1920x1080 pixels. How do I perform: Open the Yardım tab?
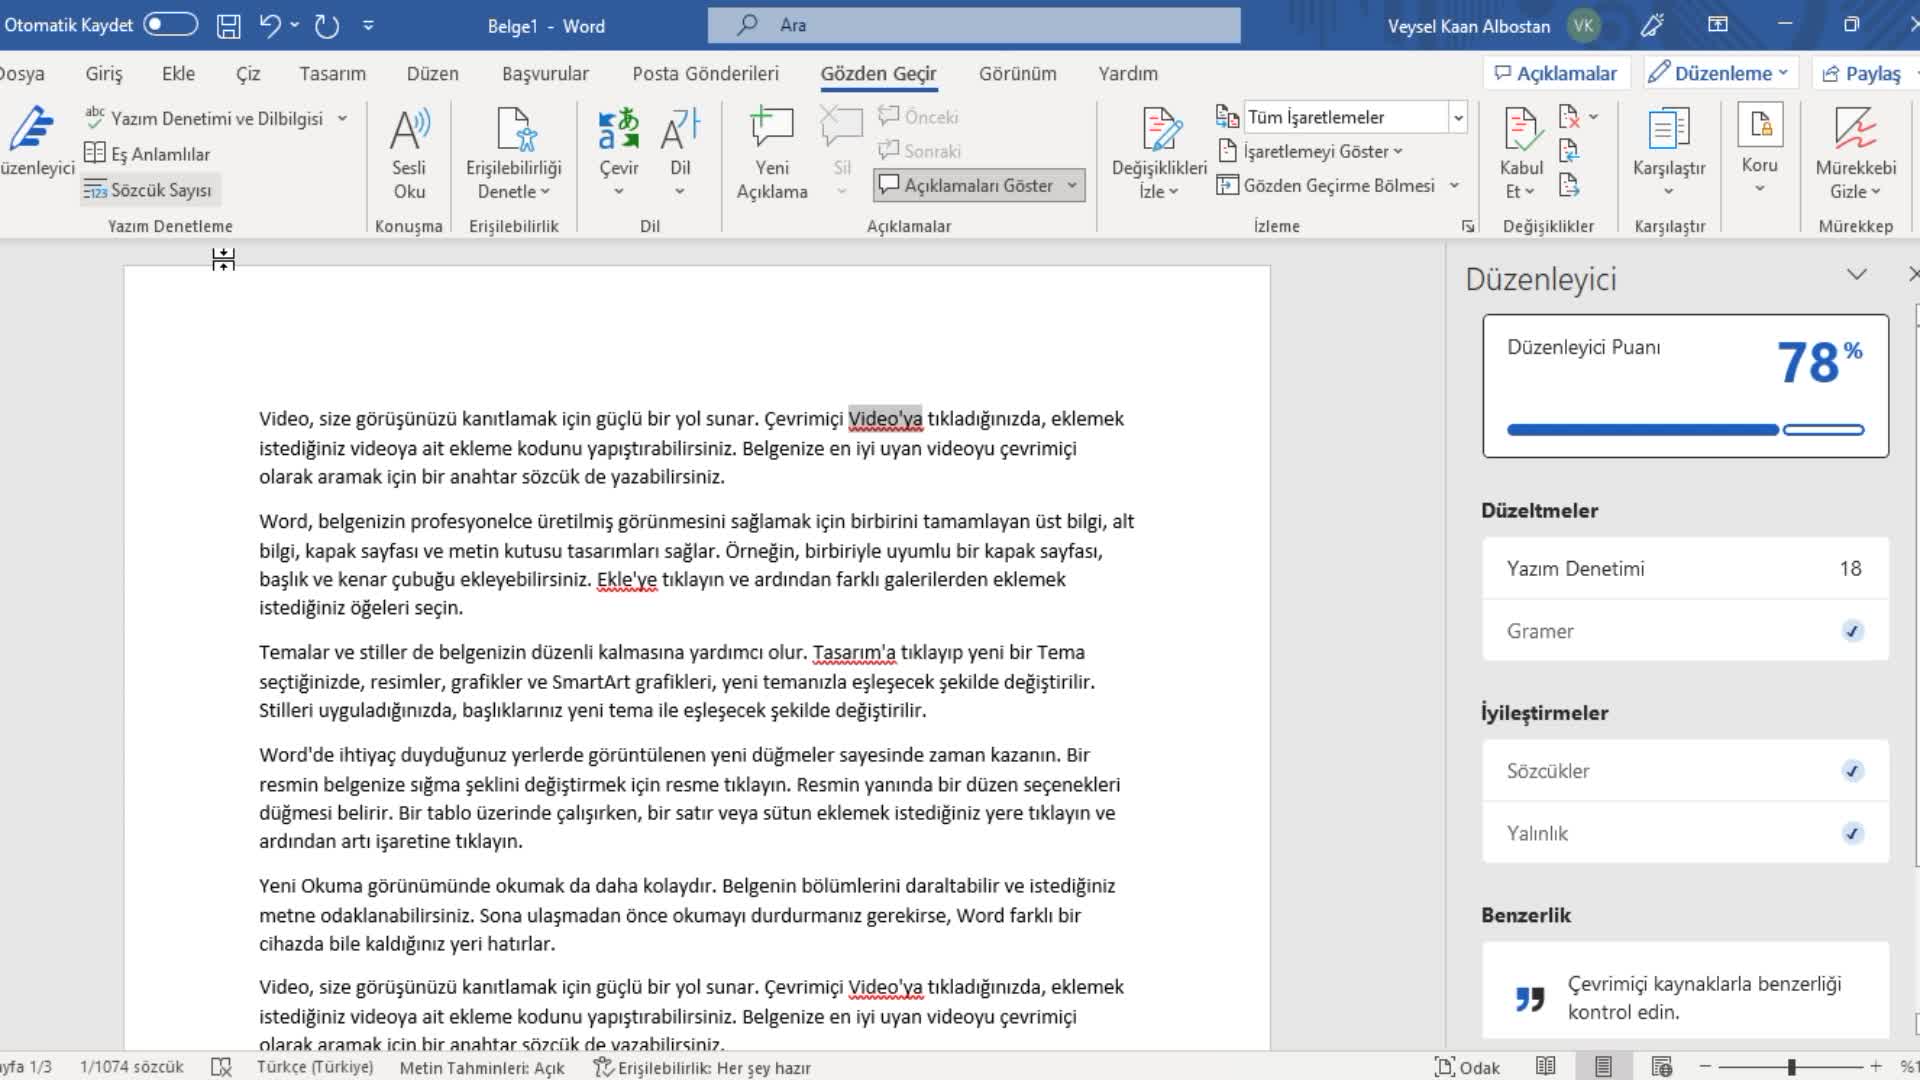point(1128,73)
